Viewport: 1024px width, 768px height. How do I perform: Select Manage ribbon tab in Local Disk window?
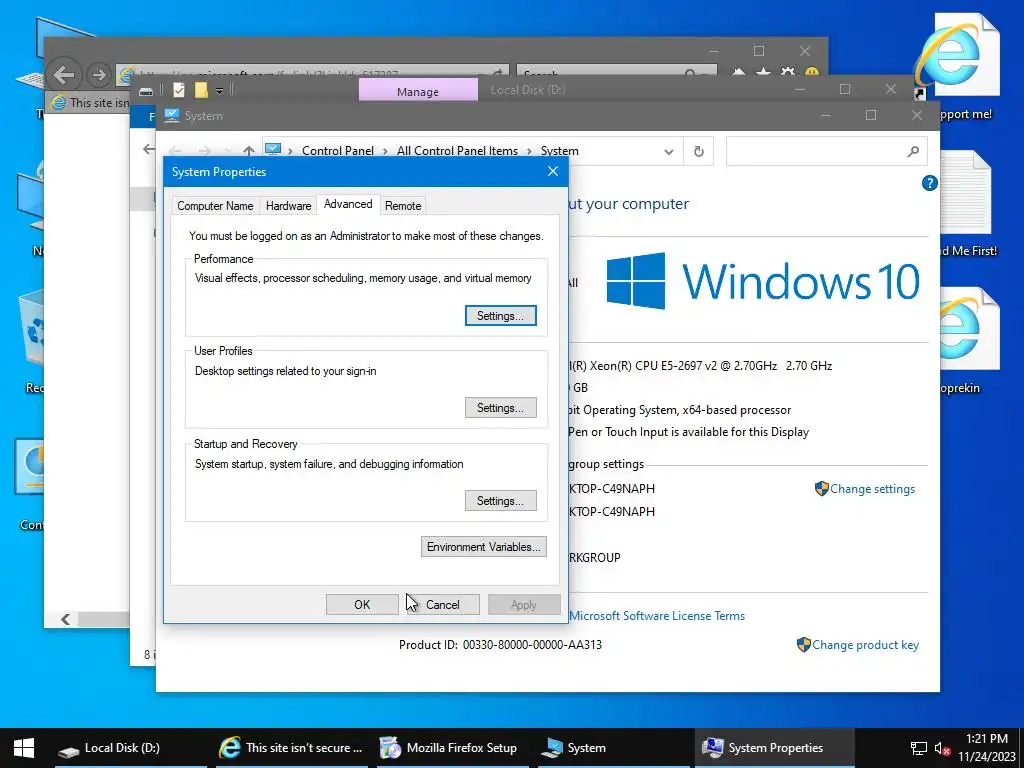point(418,91)
